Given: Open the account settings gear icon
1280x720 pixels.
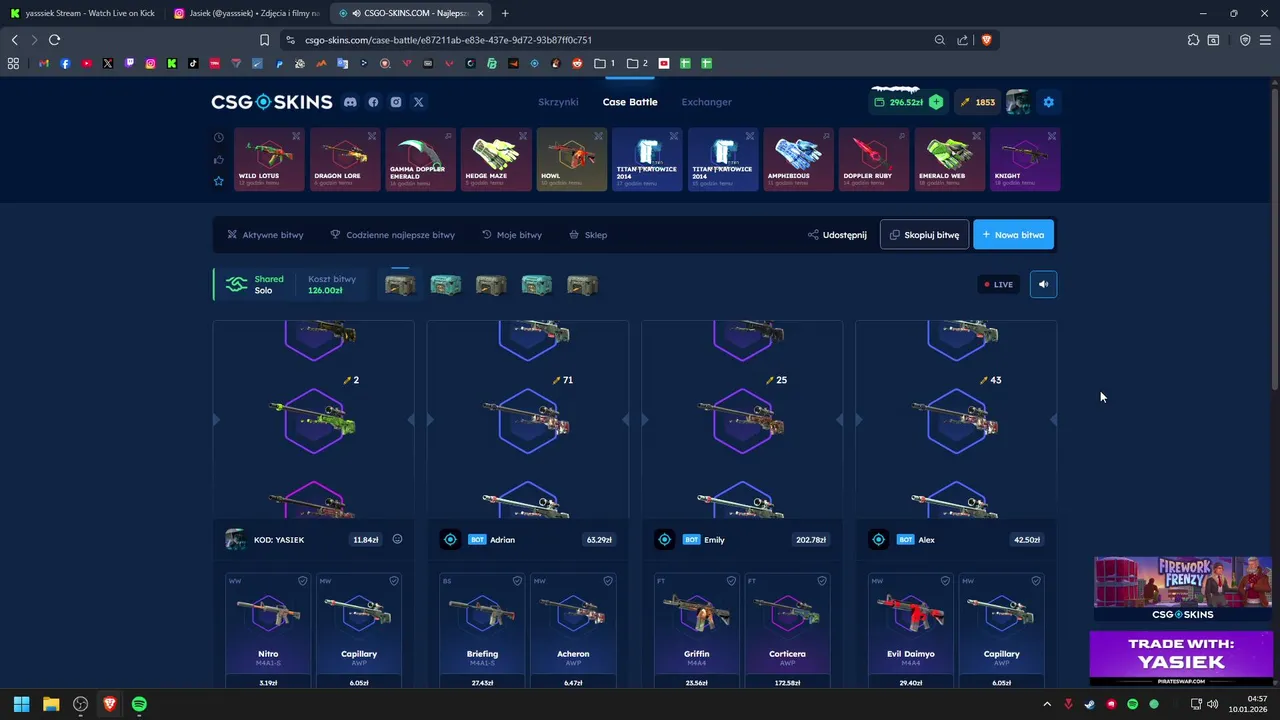Looking at the screenshot, I should point(1048,102).
